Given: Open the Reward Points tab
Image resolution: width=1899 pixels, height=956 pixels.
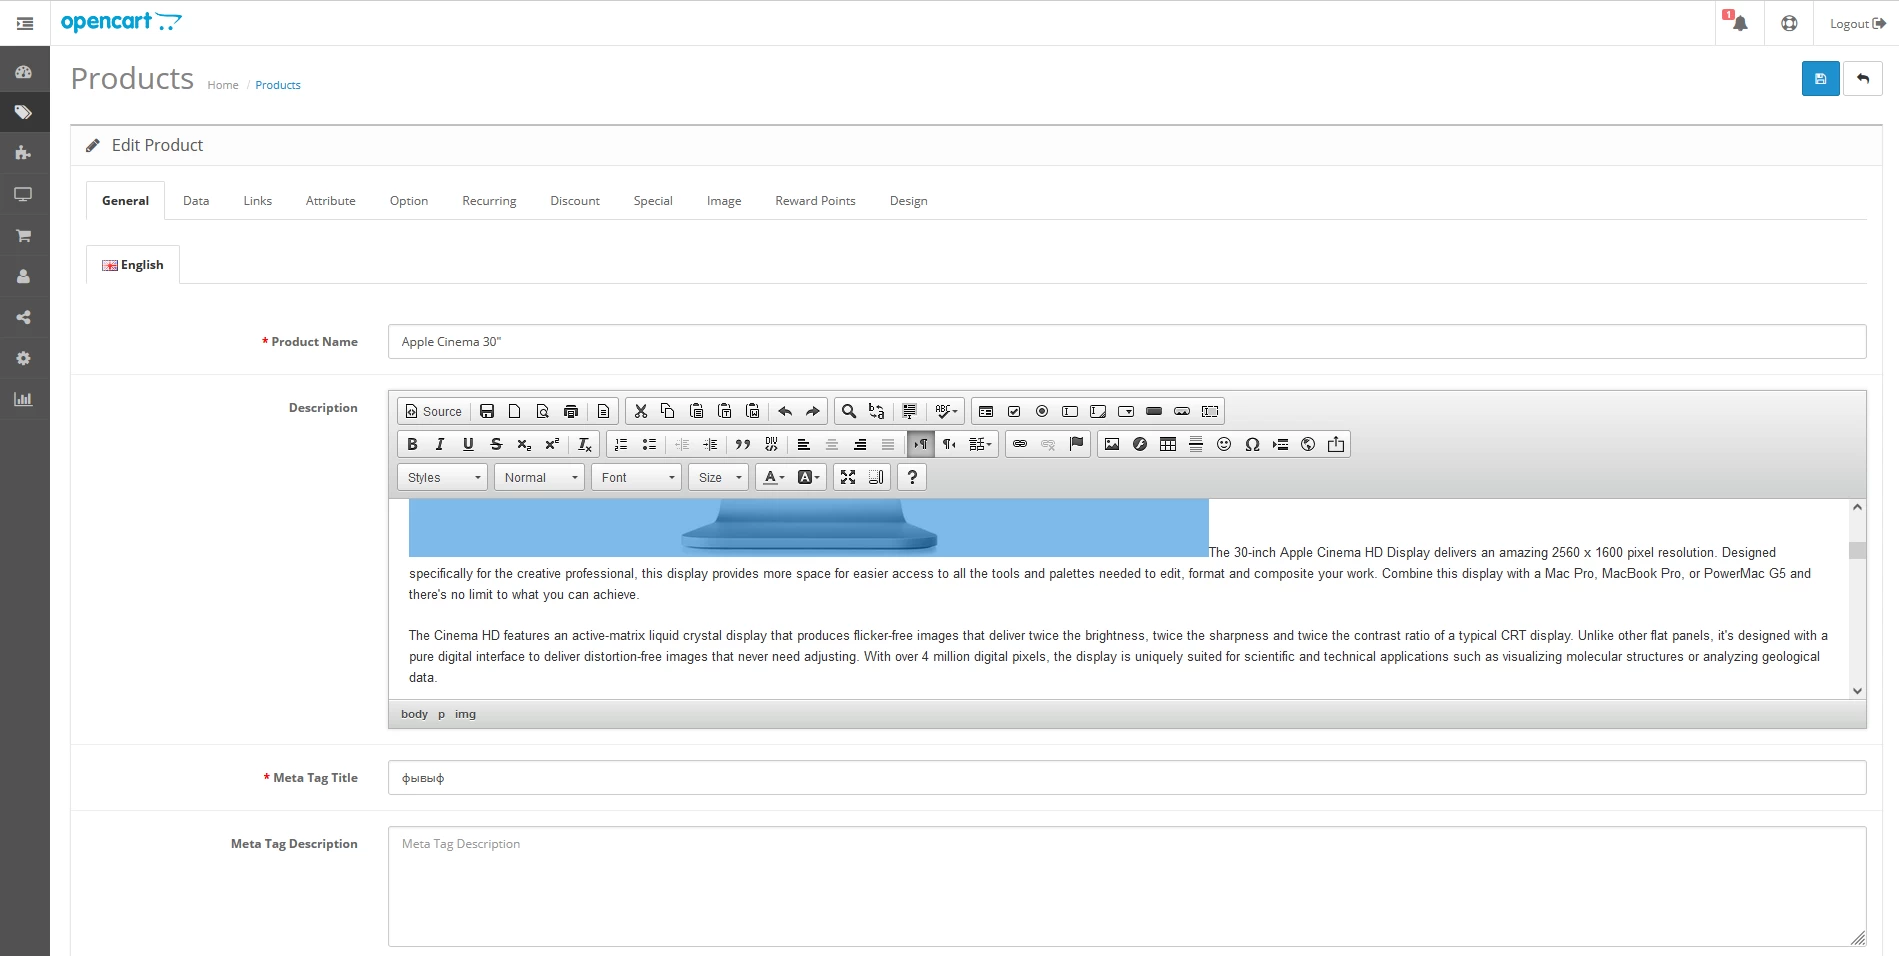Looking at the screenshot, I should 816,201.
